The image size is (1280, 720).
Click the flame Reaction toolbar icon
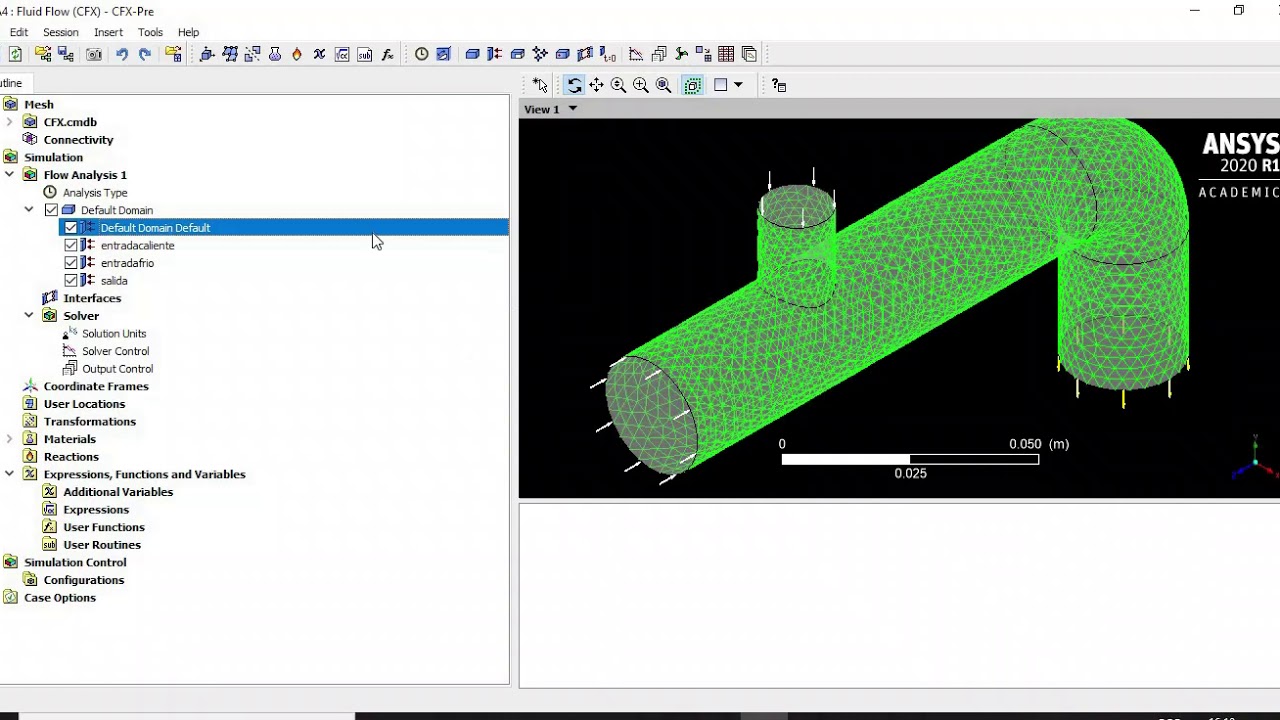pyautogui.click(x=297, y=54)
